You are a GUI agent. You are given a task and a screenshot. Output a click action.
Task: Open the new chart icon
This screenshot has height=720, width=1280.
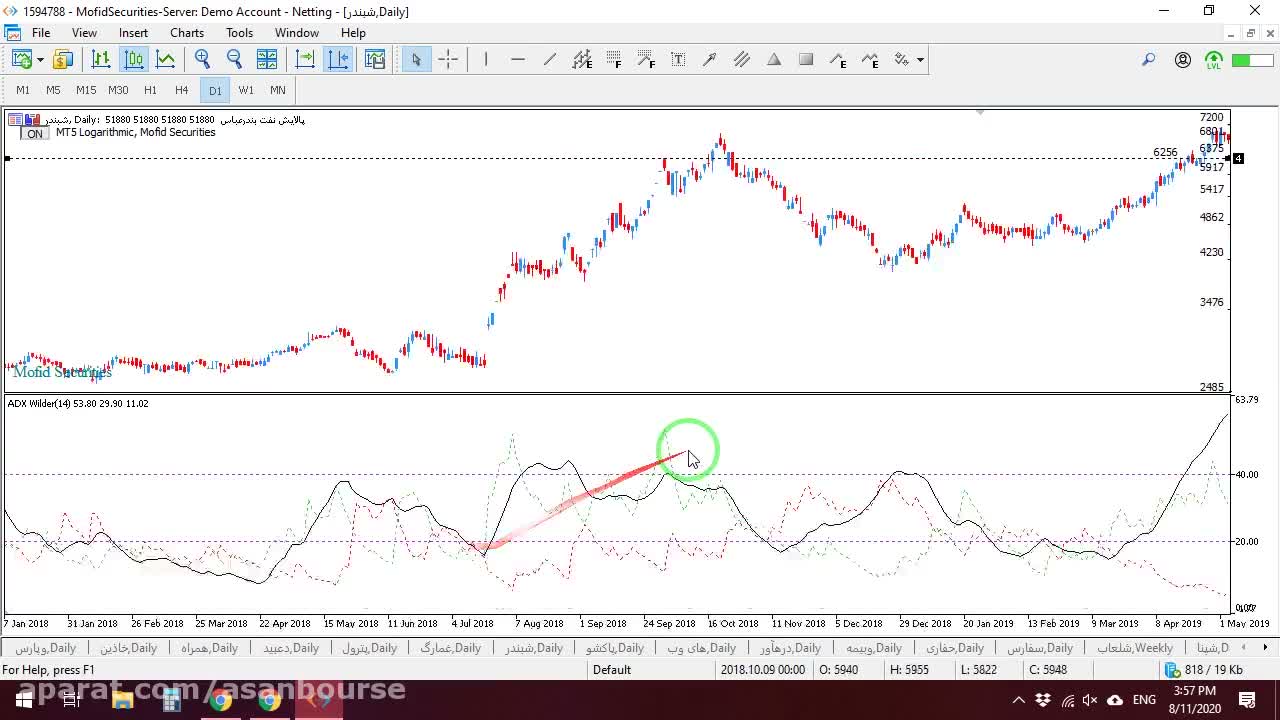point(21,60)
